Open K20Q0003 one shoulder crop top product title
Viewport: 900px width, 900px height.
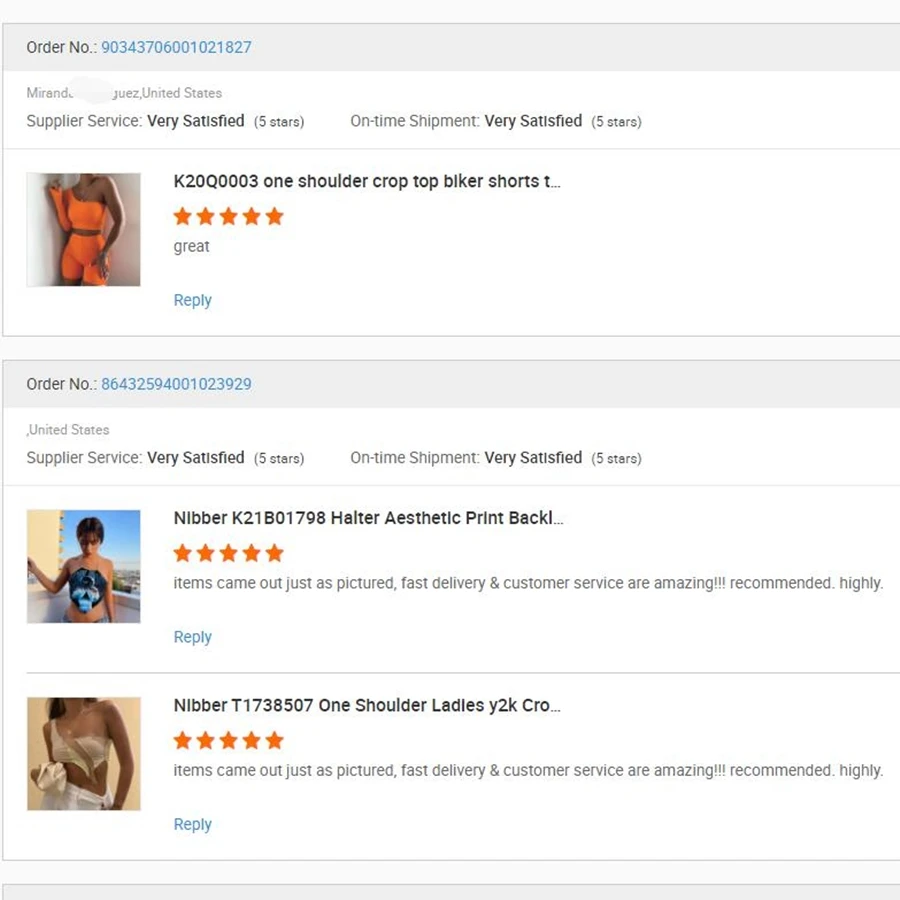click(367, 181)
